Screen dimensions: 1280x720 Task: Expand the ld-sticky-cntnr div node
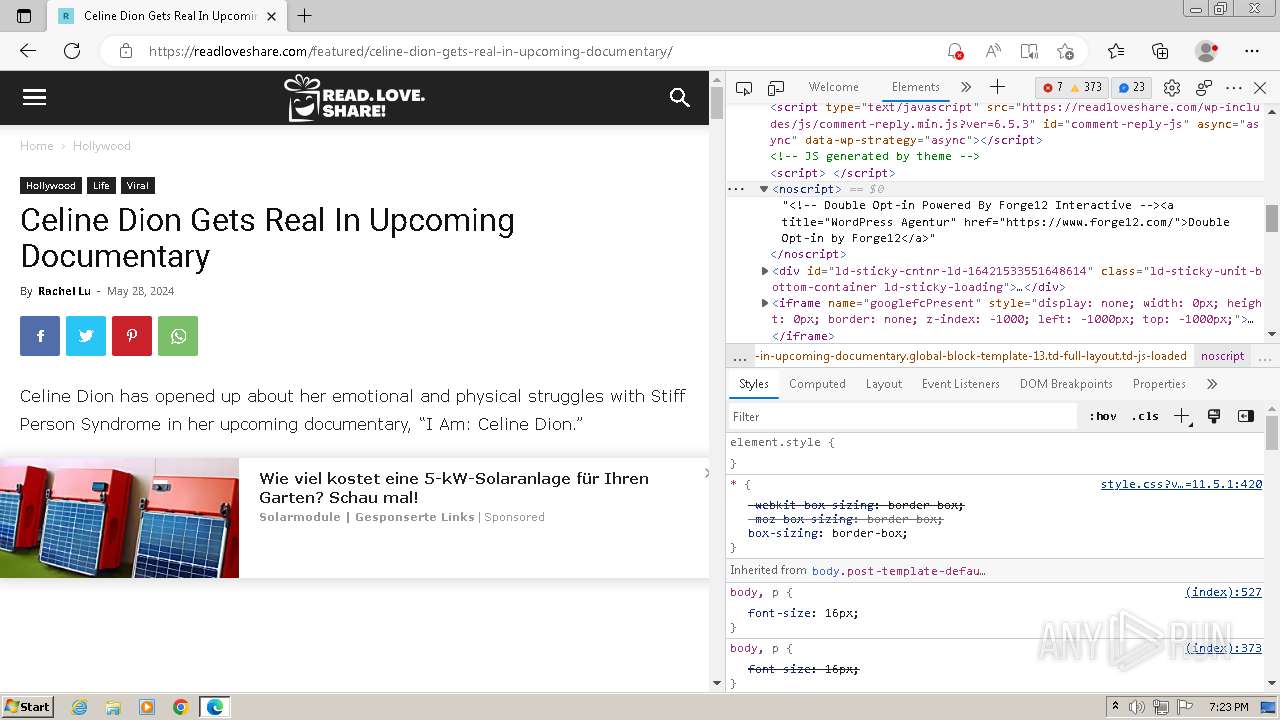click(x=765, y=271)
